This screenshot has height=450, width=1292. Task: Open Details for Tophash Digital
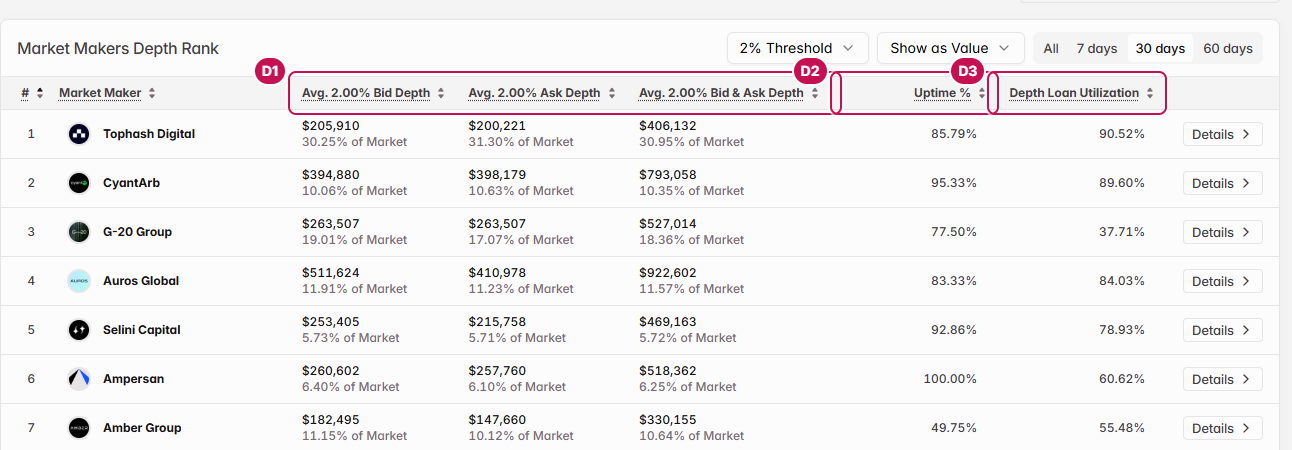coord(1222,134)
